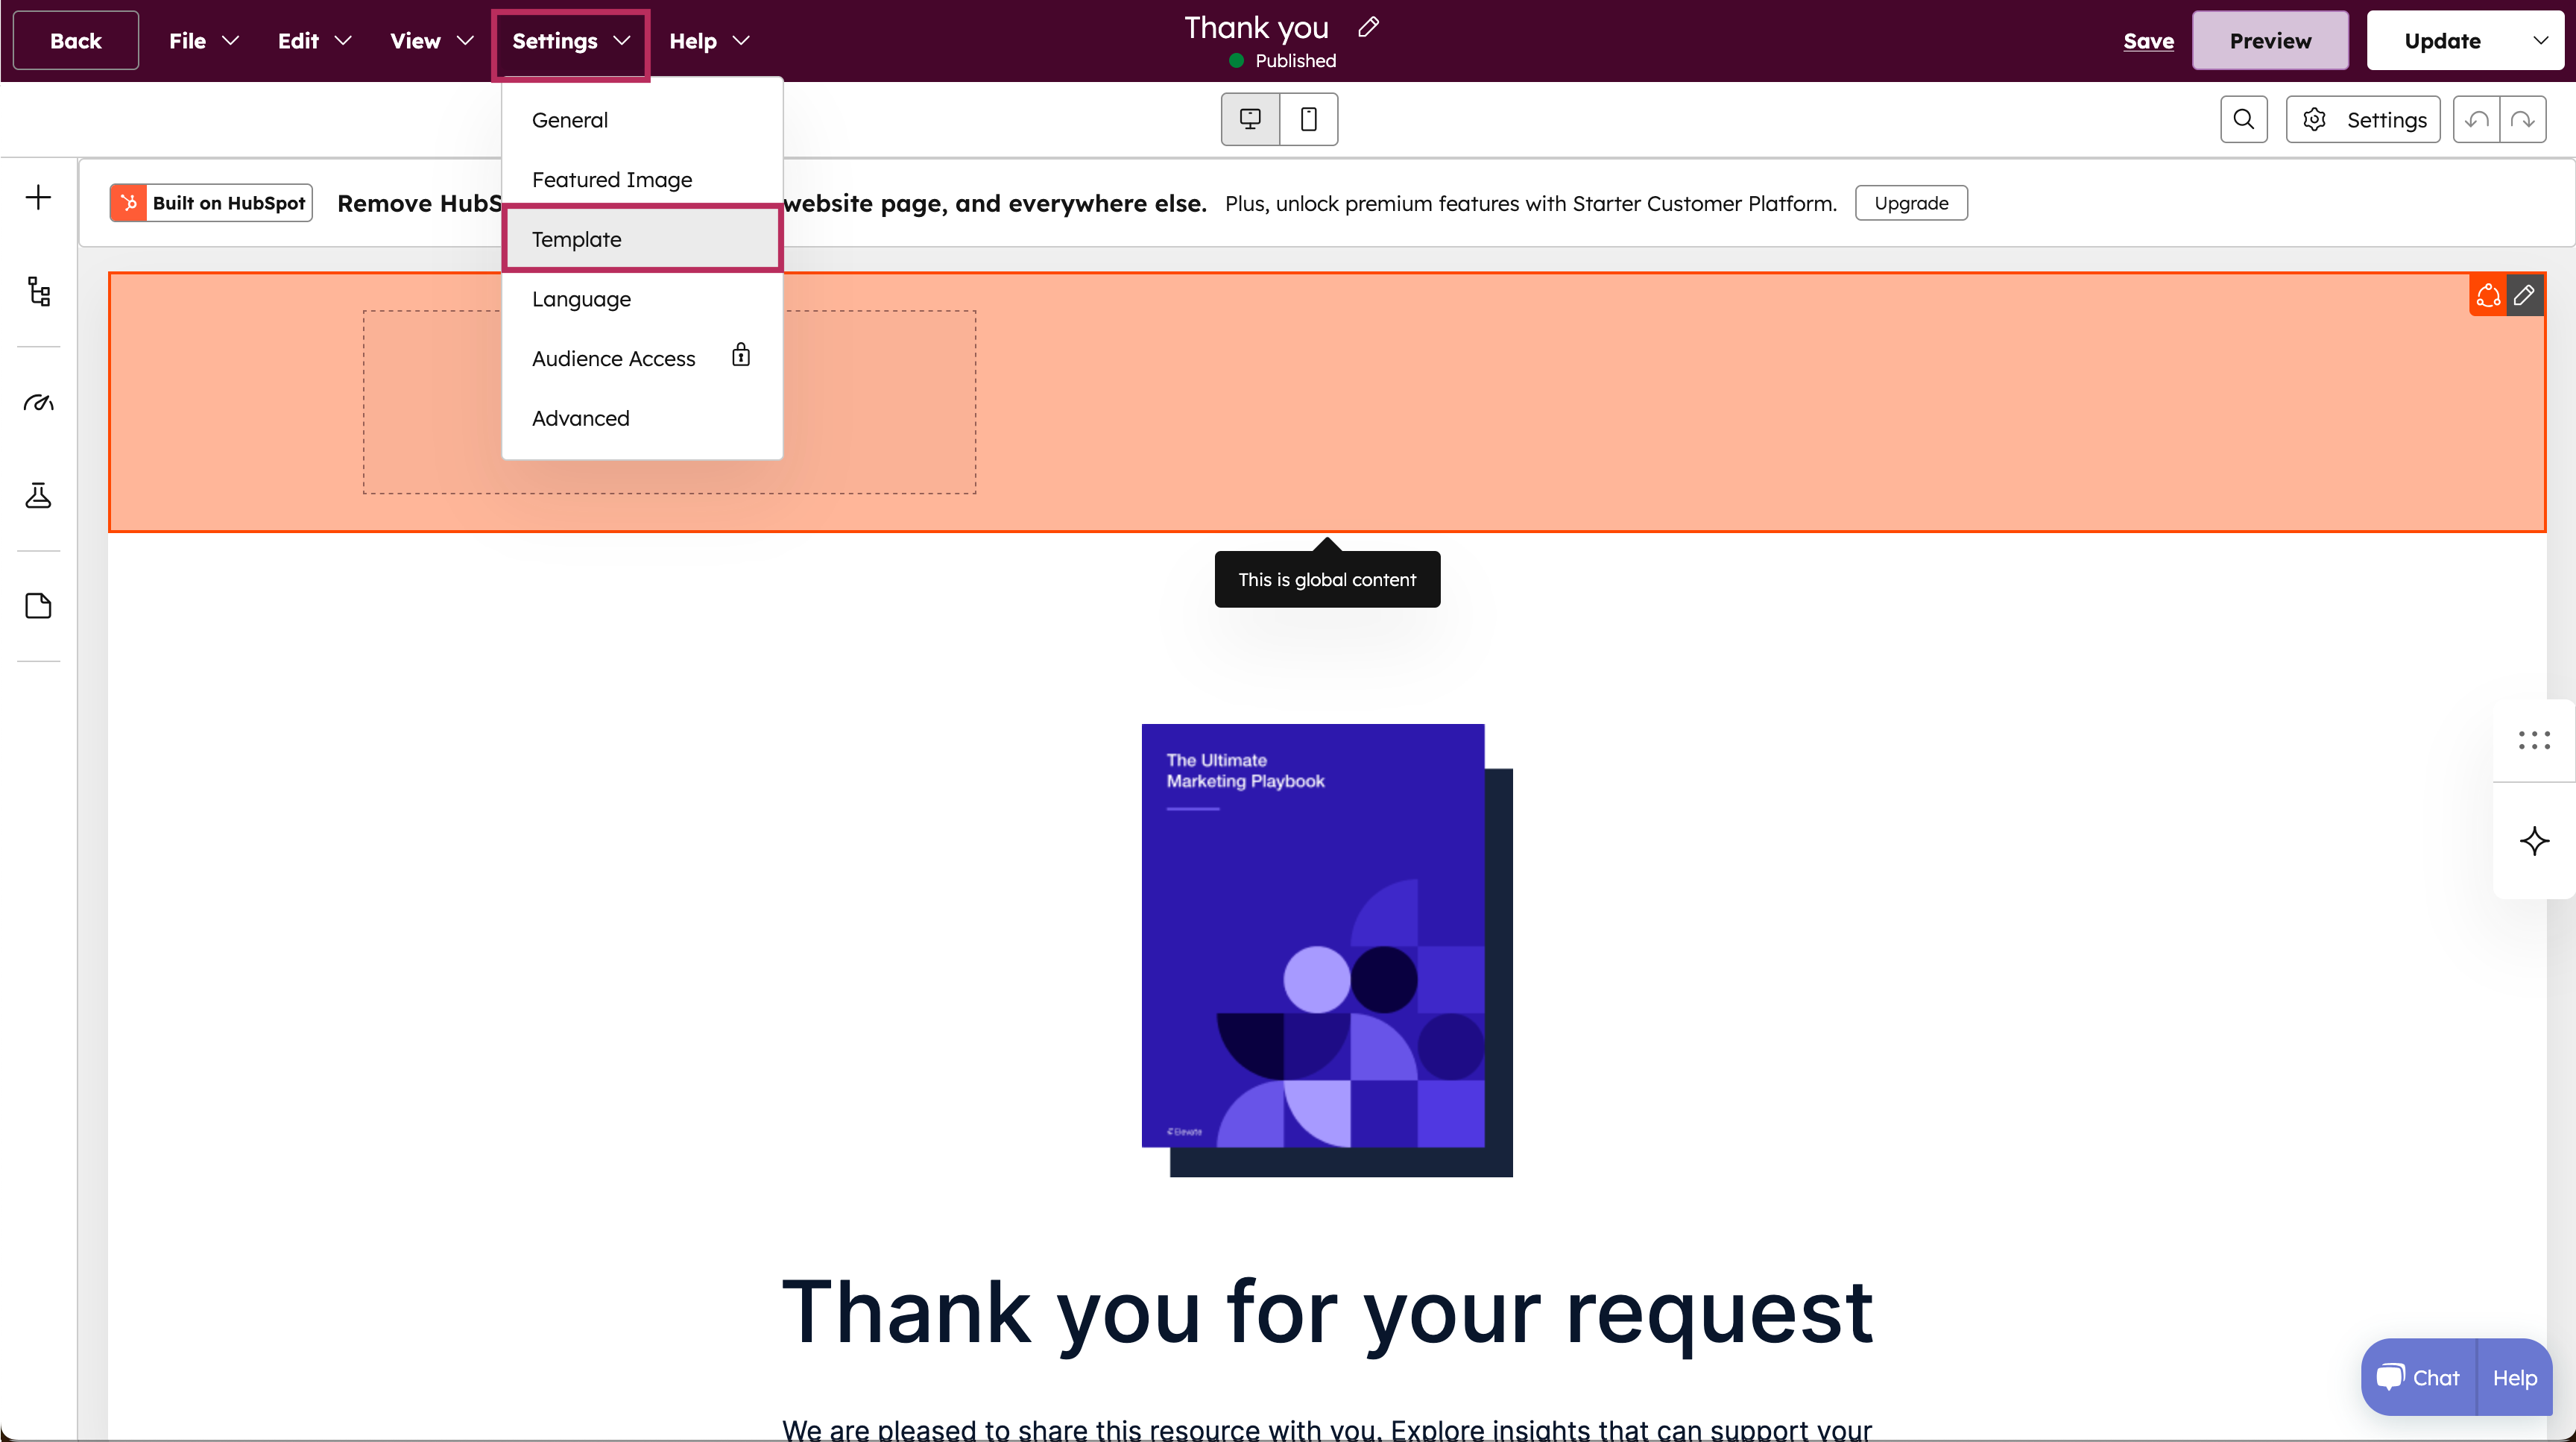The image size is (2576, 1442).
Task: Click the AI sparkle assistant icon
Action: pos(2533,841)
